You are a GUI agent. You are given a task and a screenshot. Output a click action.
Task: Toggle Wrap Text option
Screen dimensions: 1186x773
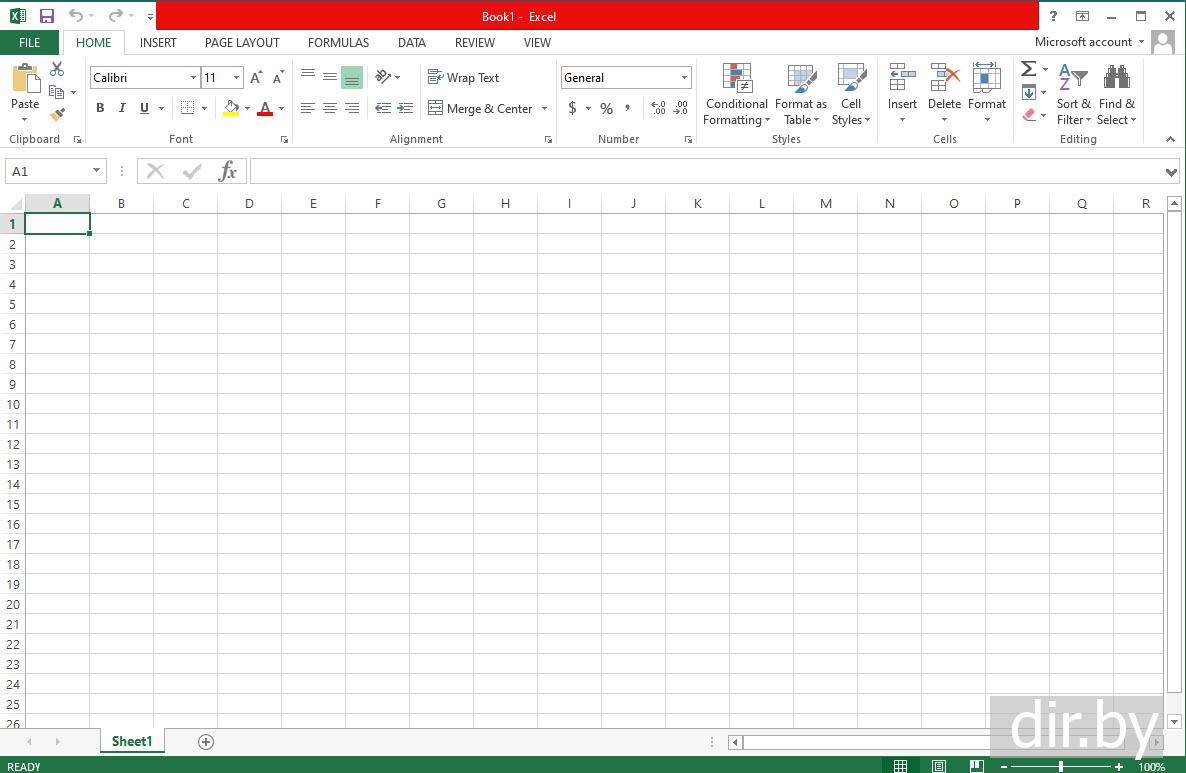point(463,78)
